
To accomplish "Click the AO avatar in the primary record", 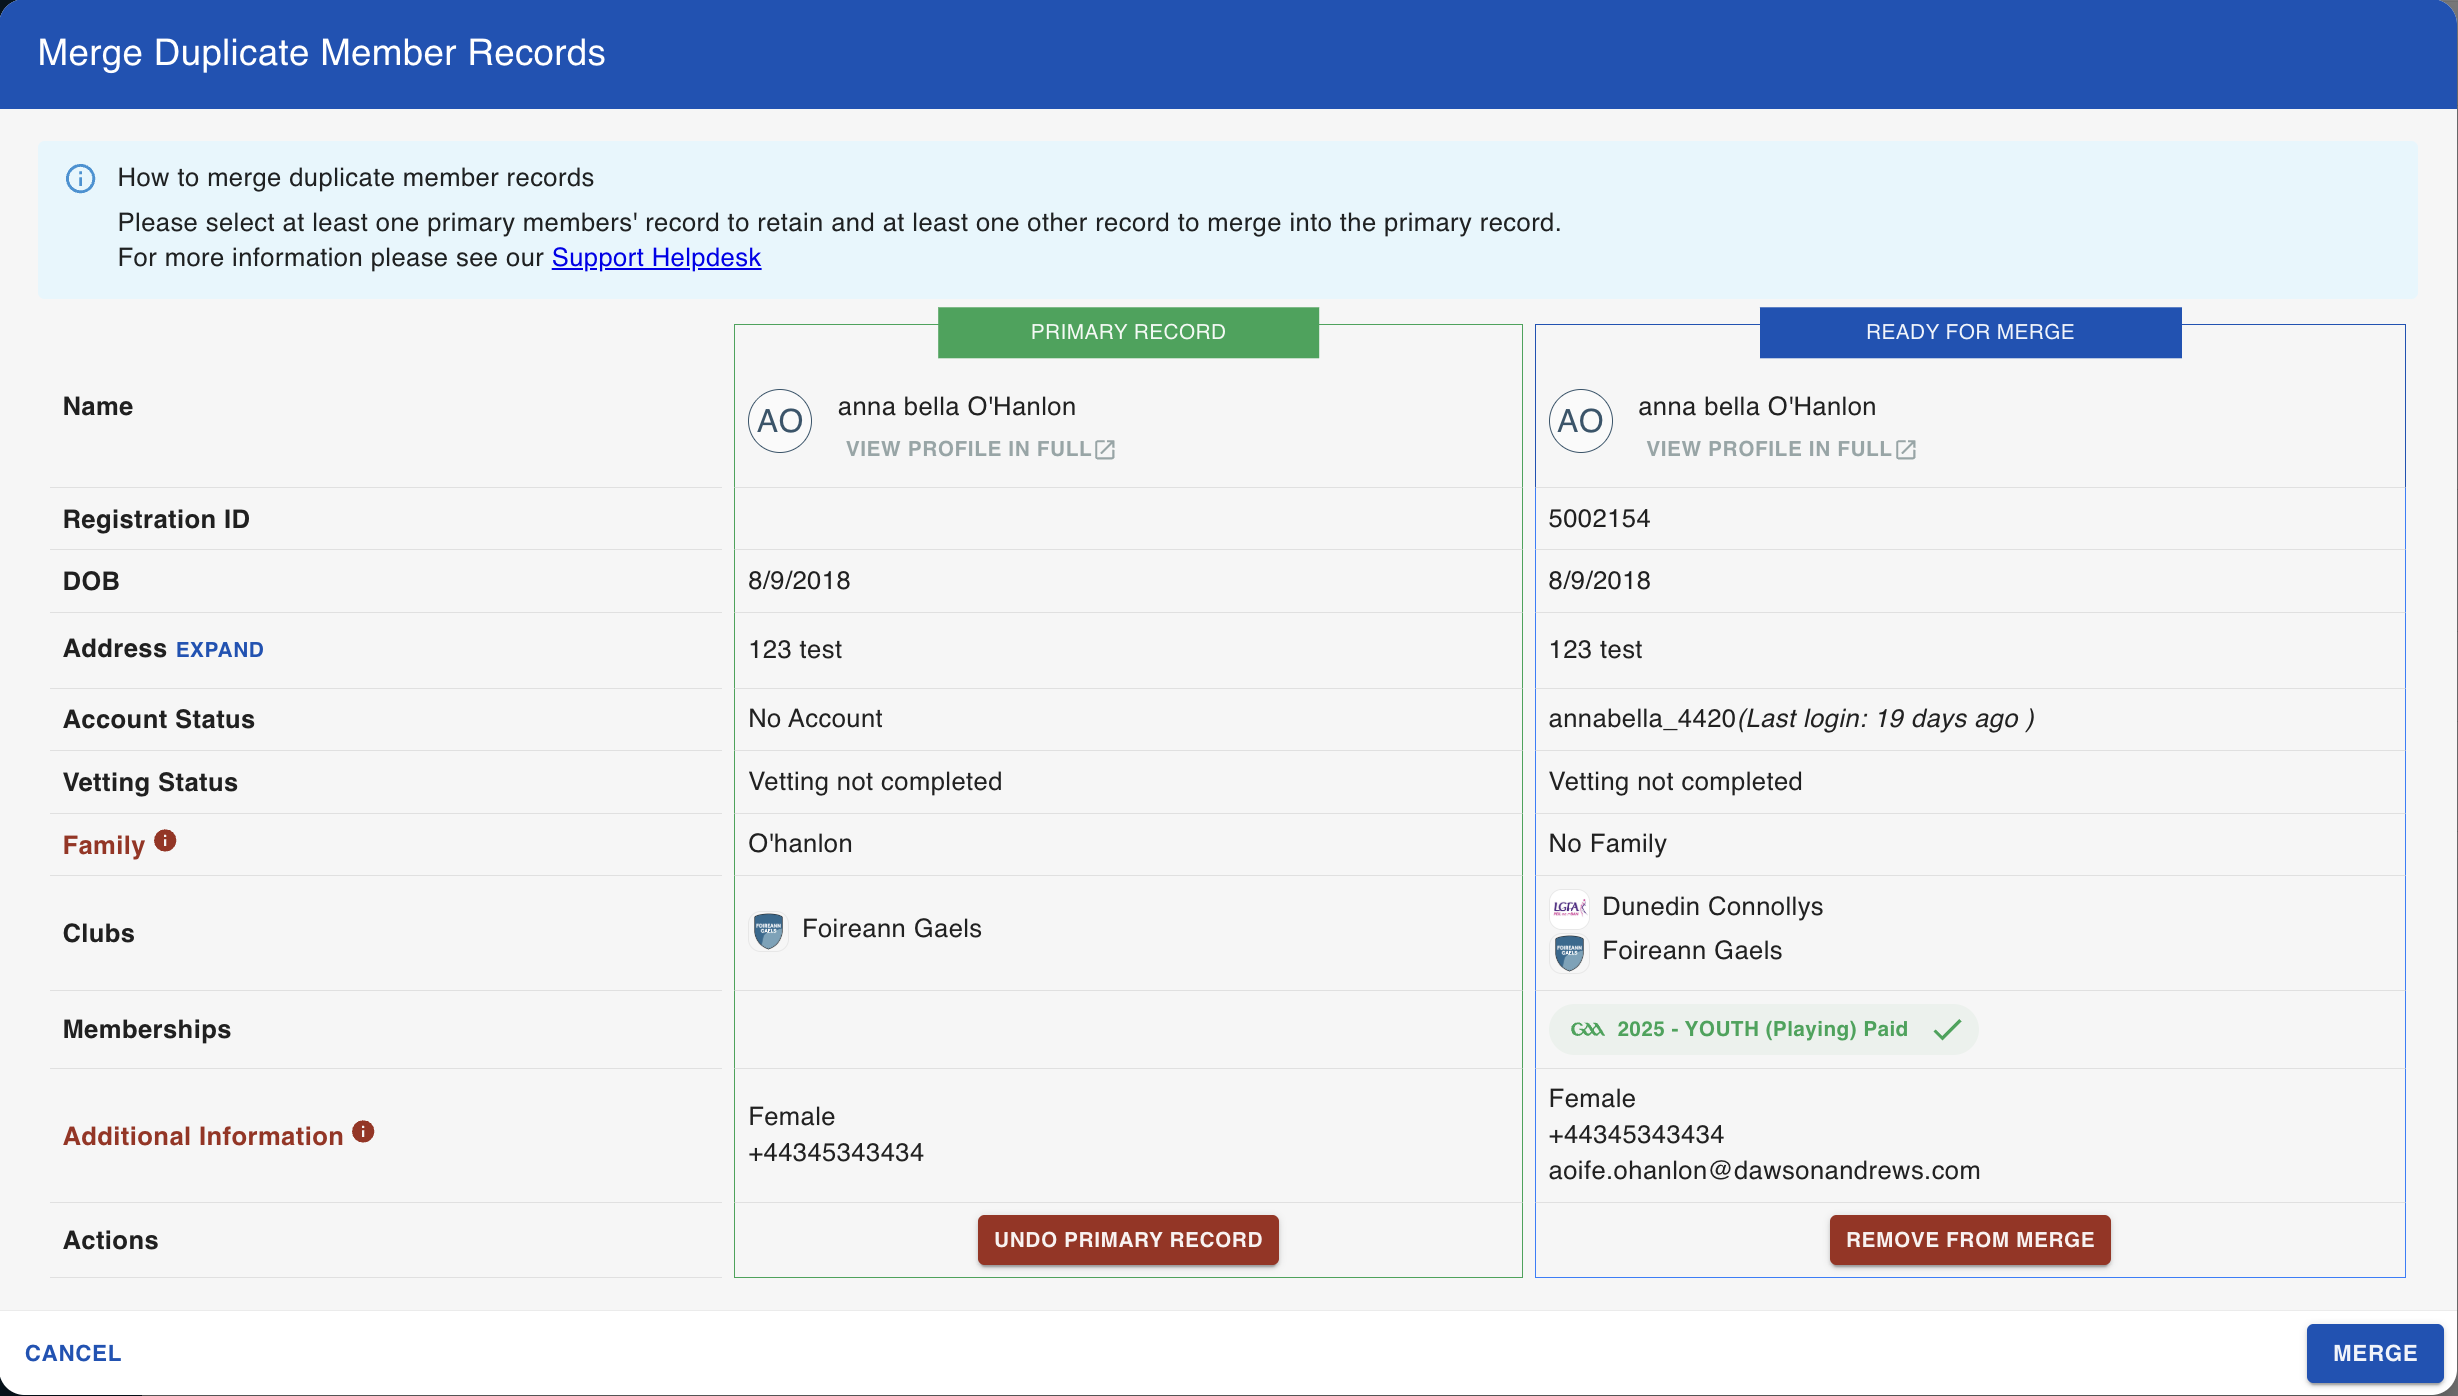I will (780, 421).
